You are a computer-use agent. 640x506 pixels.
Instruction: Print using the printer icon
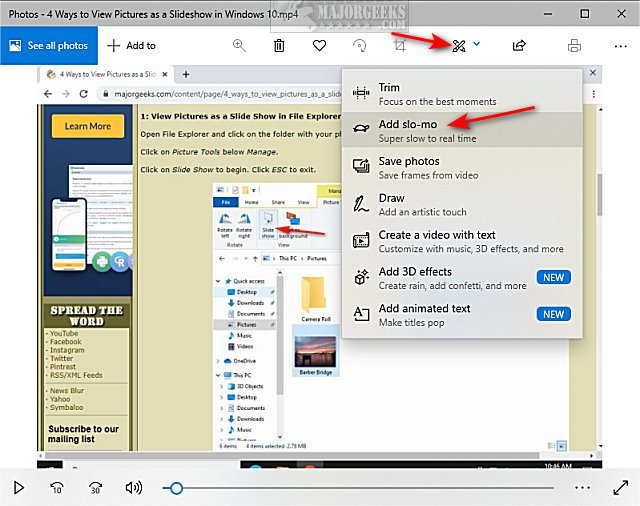tap(574, 45)
